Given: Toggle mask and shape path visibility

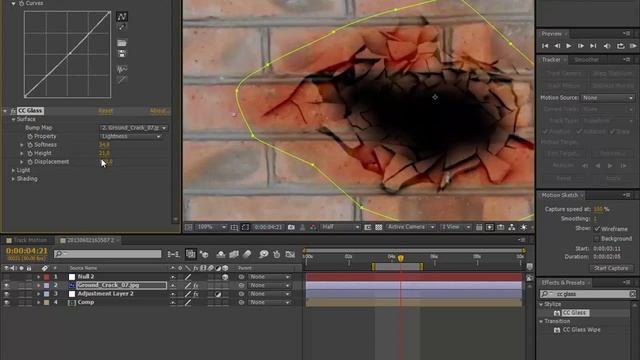Looking at the screenshot, I should coord(245,227).
